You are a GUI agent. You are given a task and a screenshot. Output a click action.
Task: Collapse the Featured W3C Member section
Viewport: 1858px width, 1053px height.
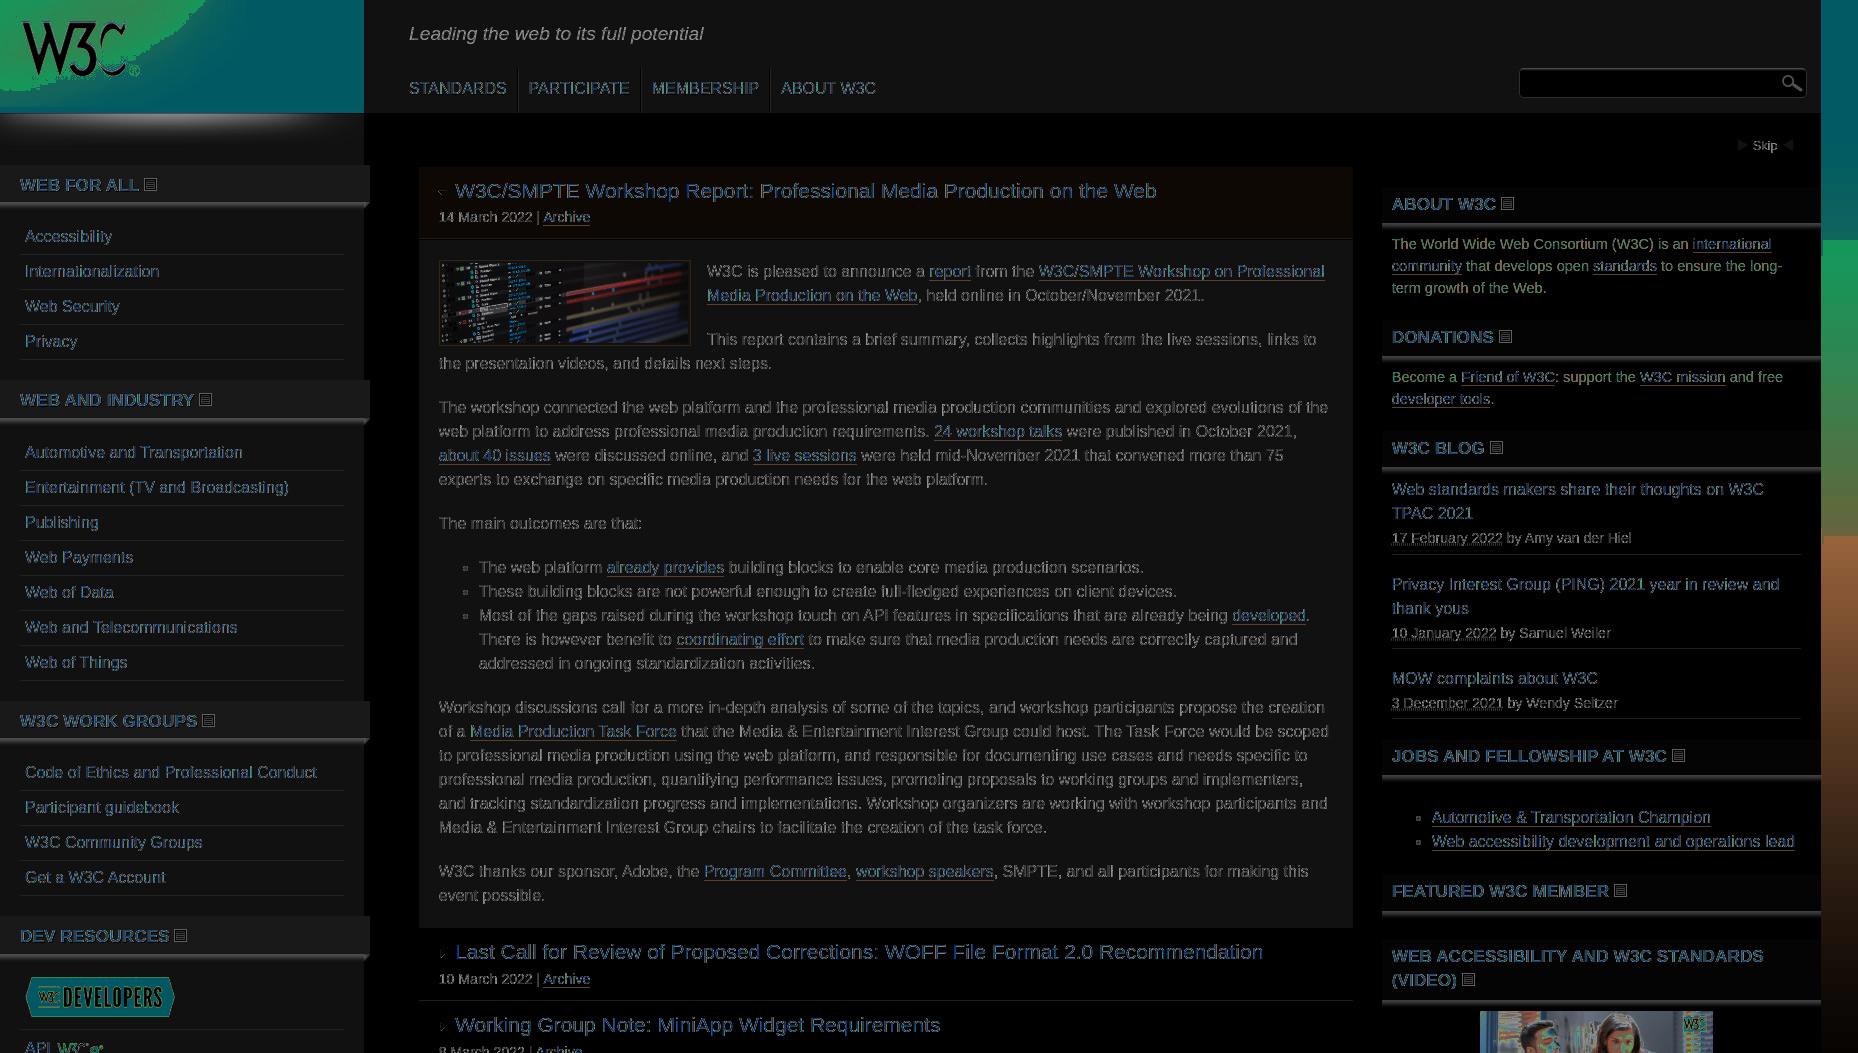point(1620,890)
